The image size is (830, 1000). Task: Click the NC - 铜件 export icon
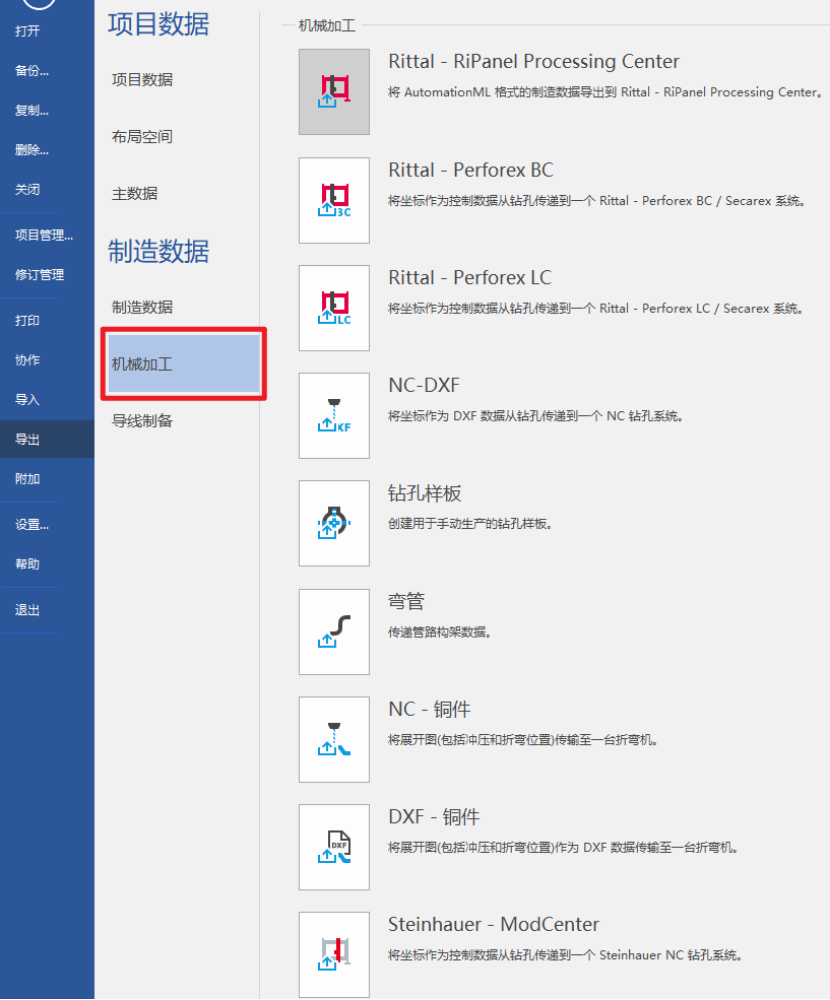coord(334,739)
